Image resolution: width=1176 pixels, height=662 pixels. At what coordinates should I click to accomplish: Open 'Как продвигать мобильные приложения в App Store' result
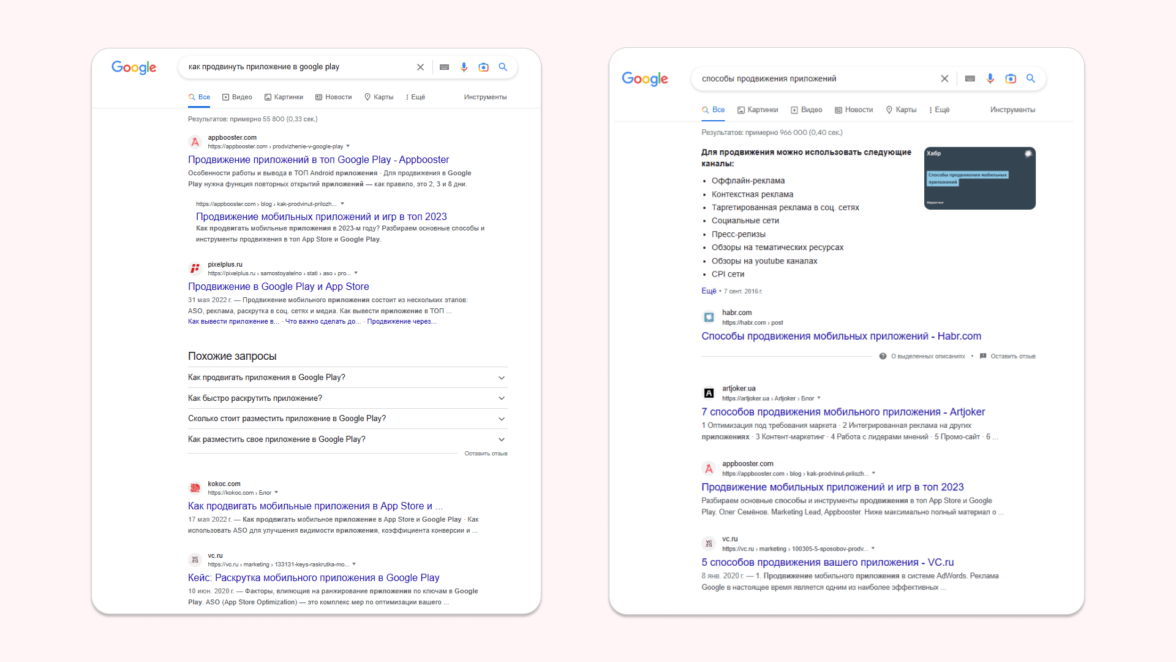315,506
